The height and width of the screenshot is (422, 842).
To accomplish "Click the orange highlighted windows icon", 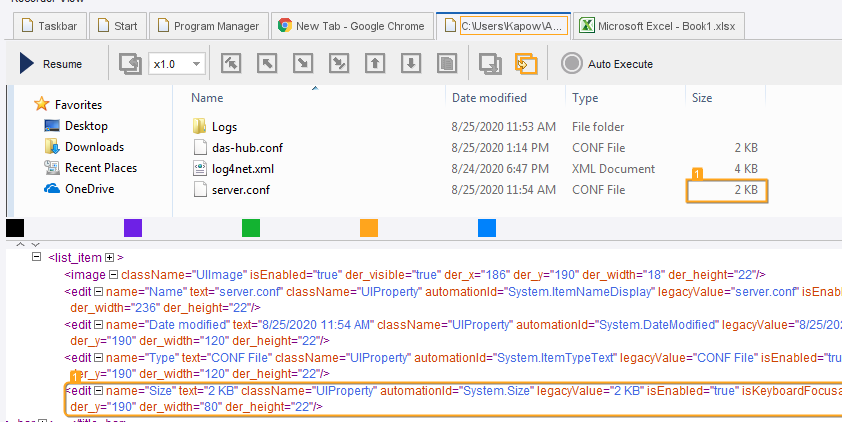I will [x=526, y=64].
